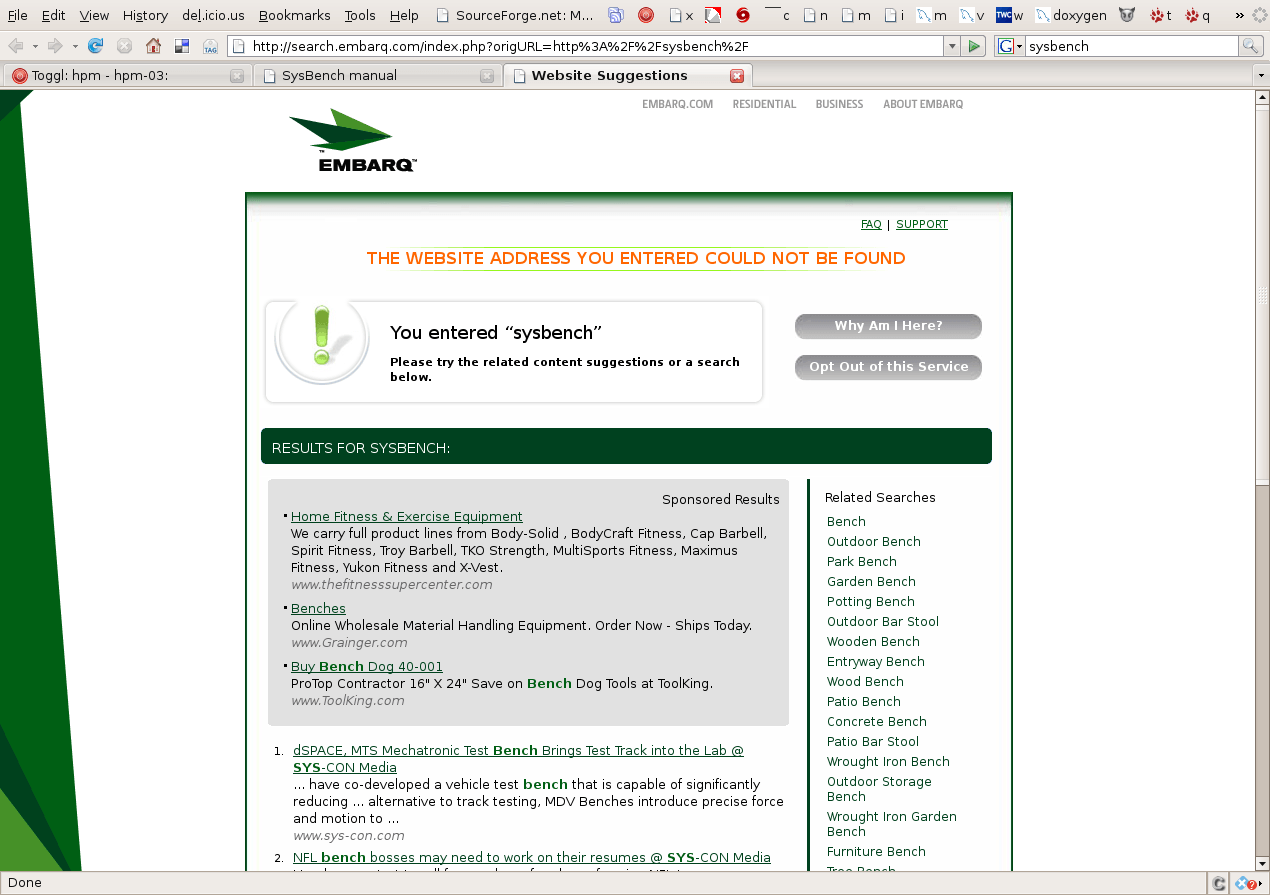Click the search magnifier icon
Viewport: 1270px width, 895px height.
point(1249,46)
